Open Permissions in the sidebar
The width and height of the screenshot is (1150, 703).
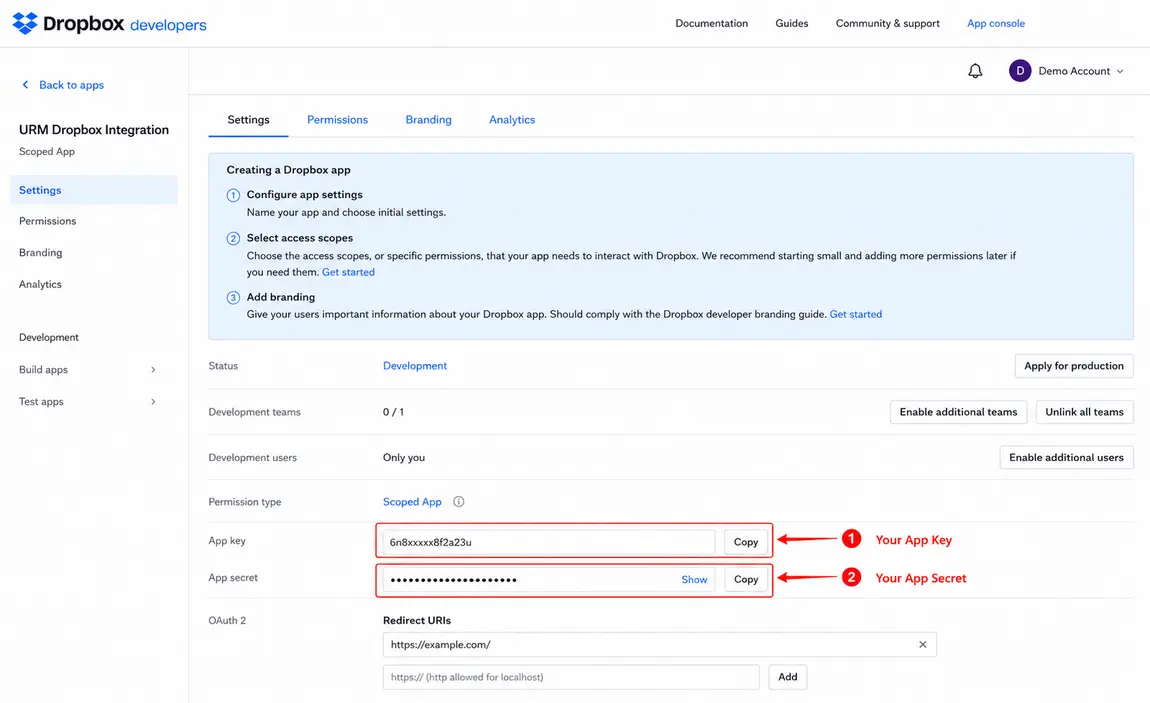48,221
